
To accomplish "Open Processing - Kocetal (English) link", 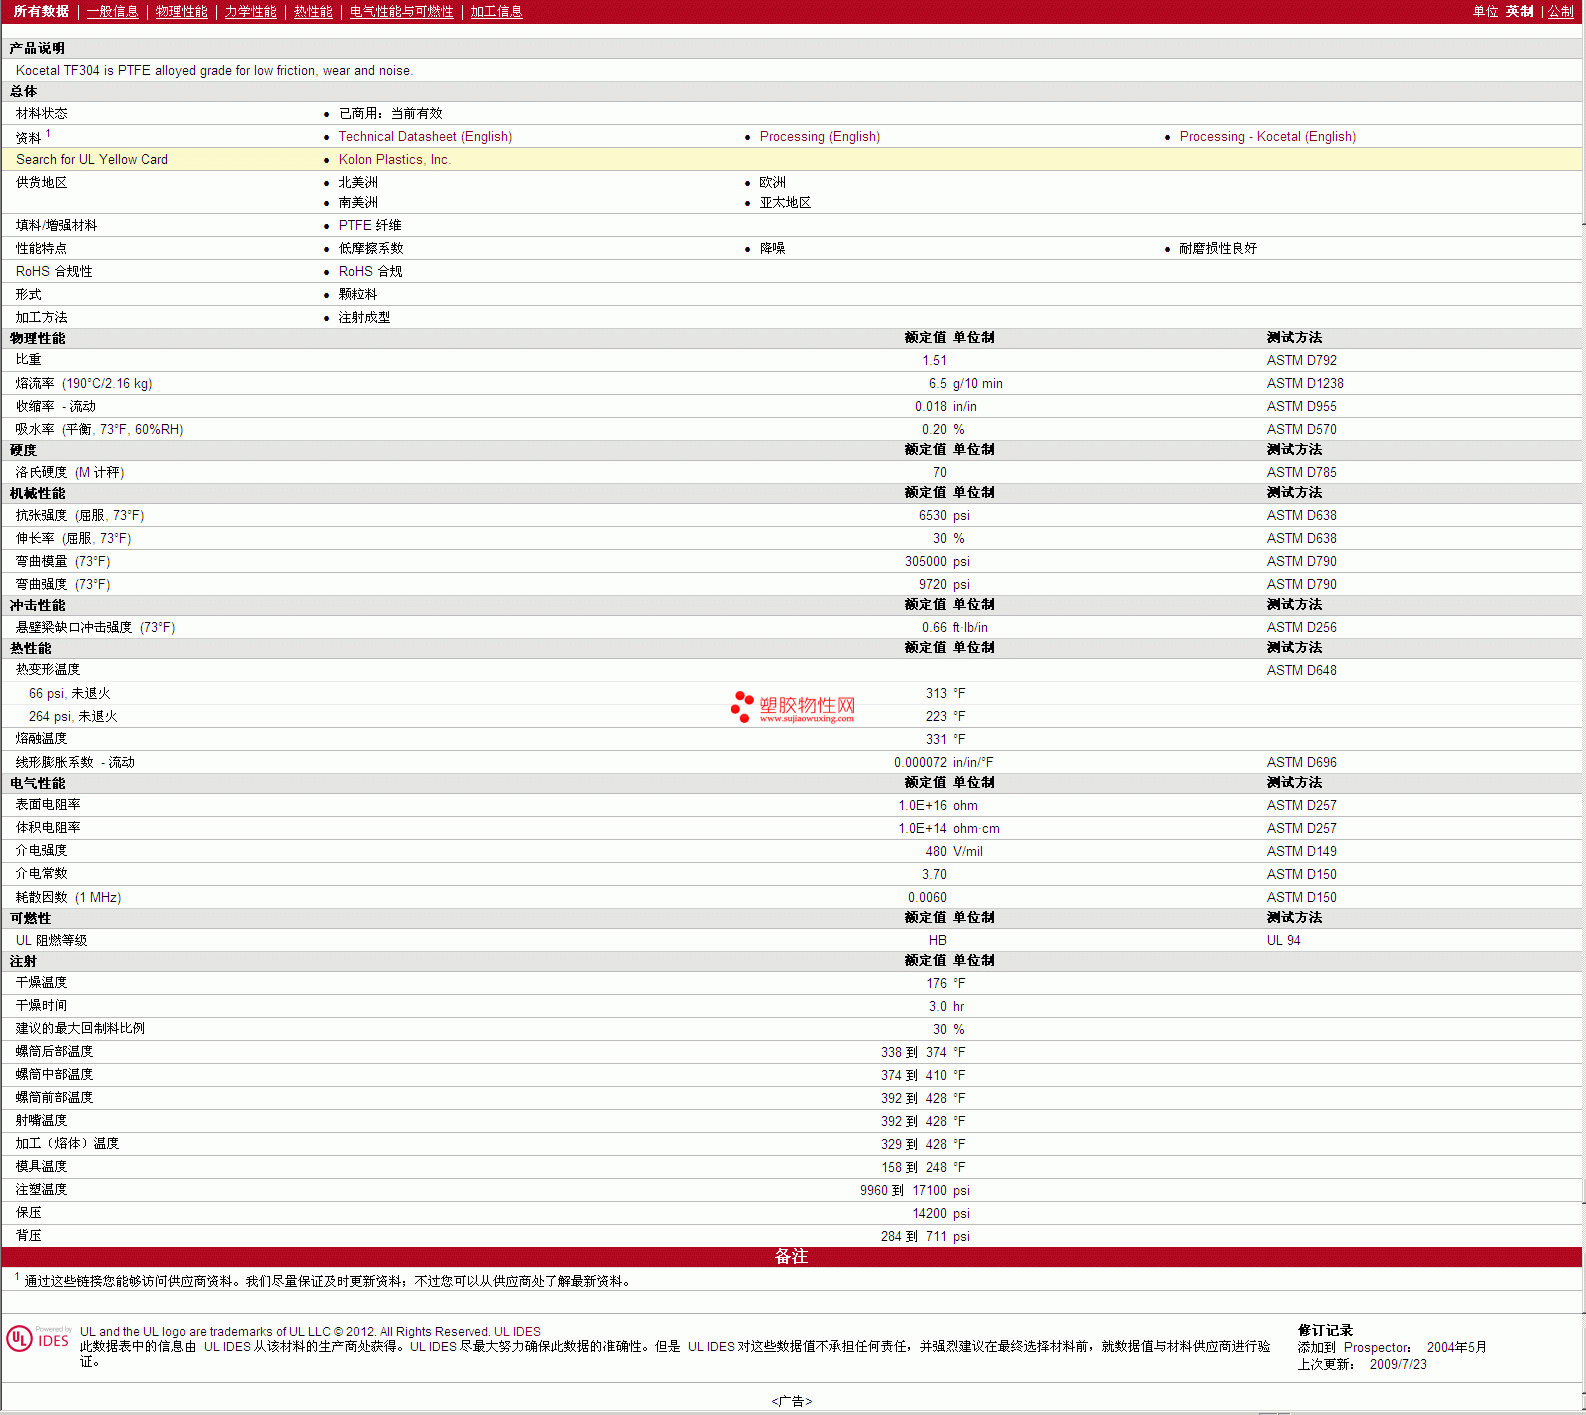I will pyautogui.click(x=1267, y=137).
